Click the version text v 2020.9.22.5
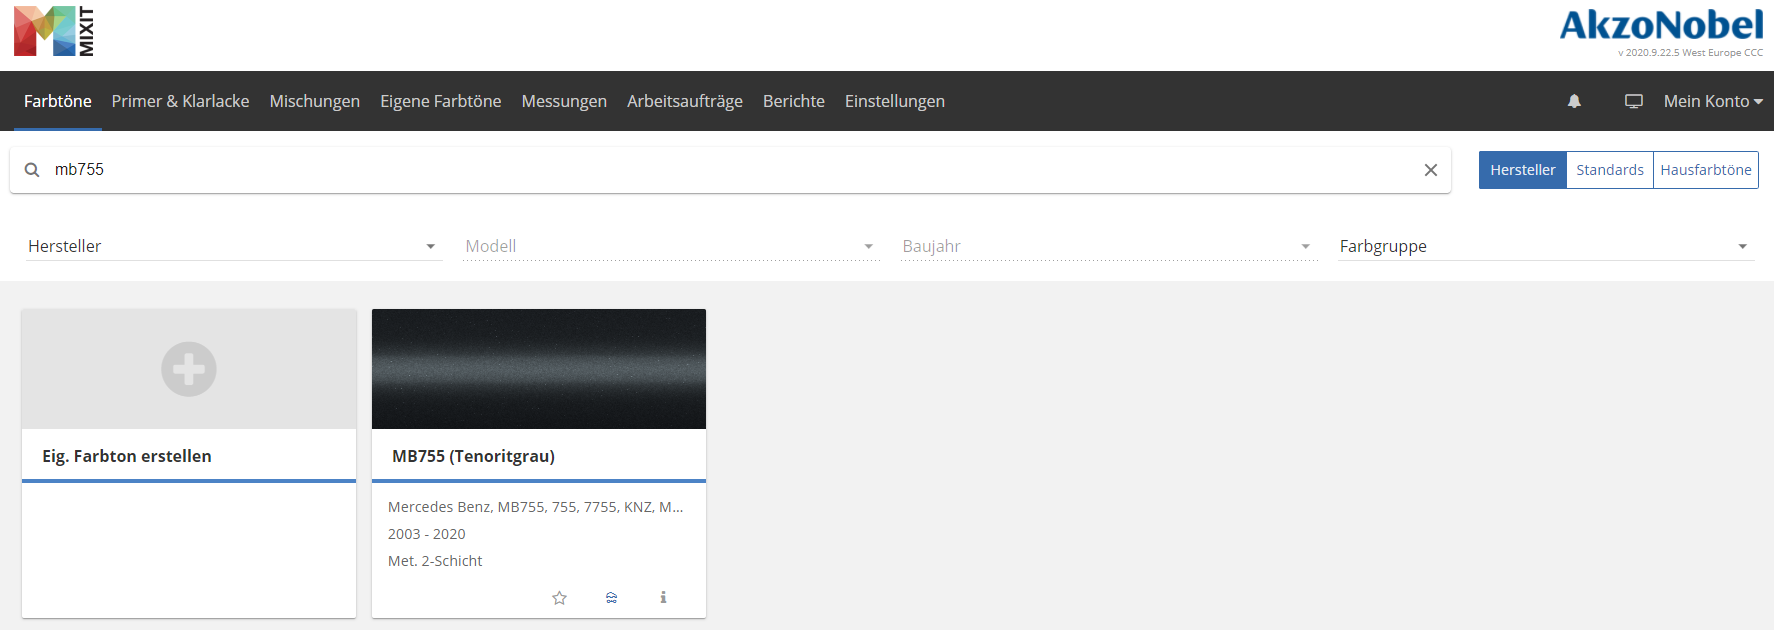Viewport: 1774px width, 630px height. click(1691, 53)
